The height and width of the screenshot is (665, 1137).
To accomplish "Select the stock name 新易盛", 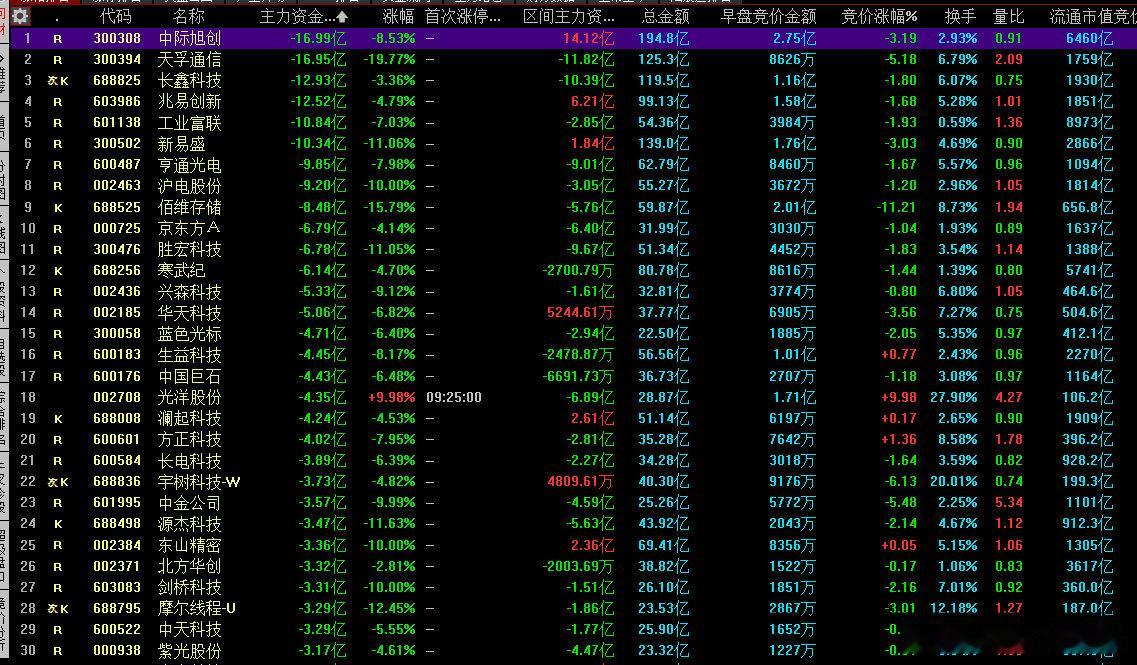I will [181, 144].
